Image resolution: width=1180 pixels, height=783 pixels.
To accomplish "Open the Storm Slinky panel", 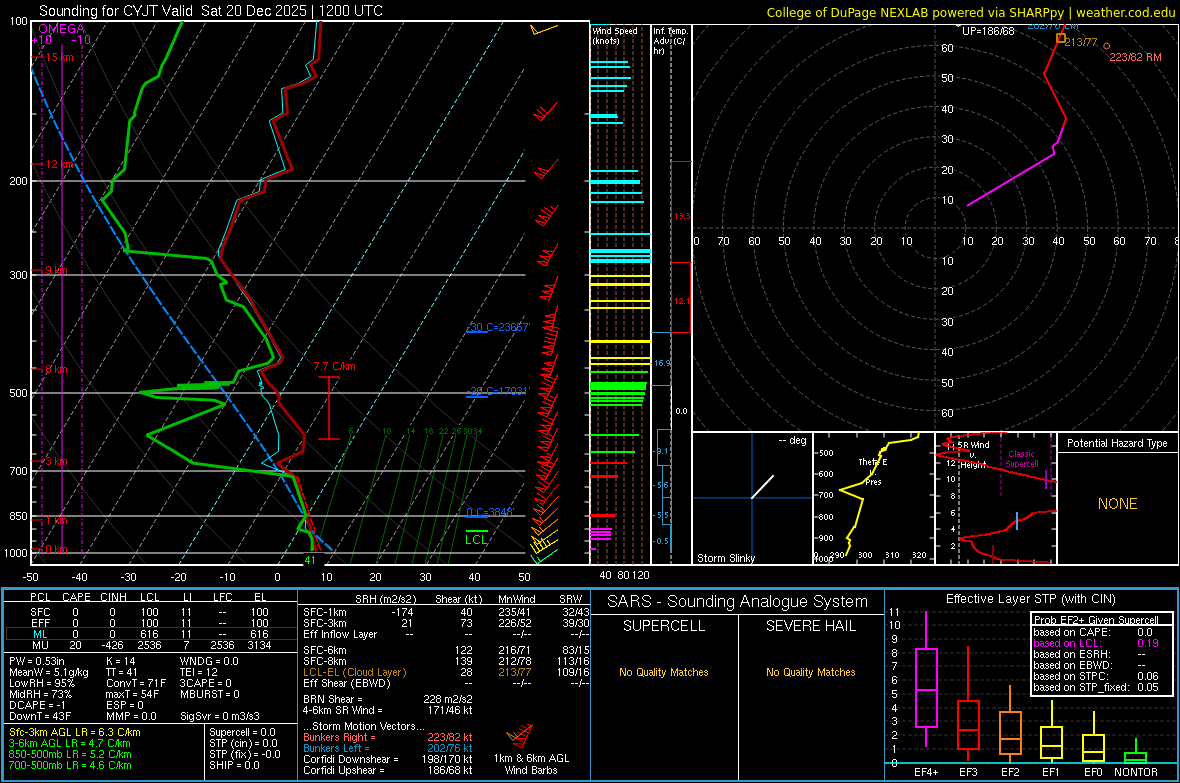I will pos(752,498).
